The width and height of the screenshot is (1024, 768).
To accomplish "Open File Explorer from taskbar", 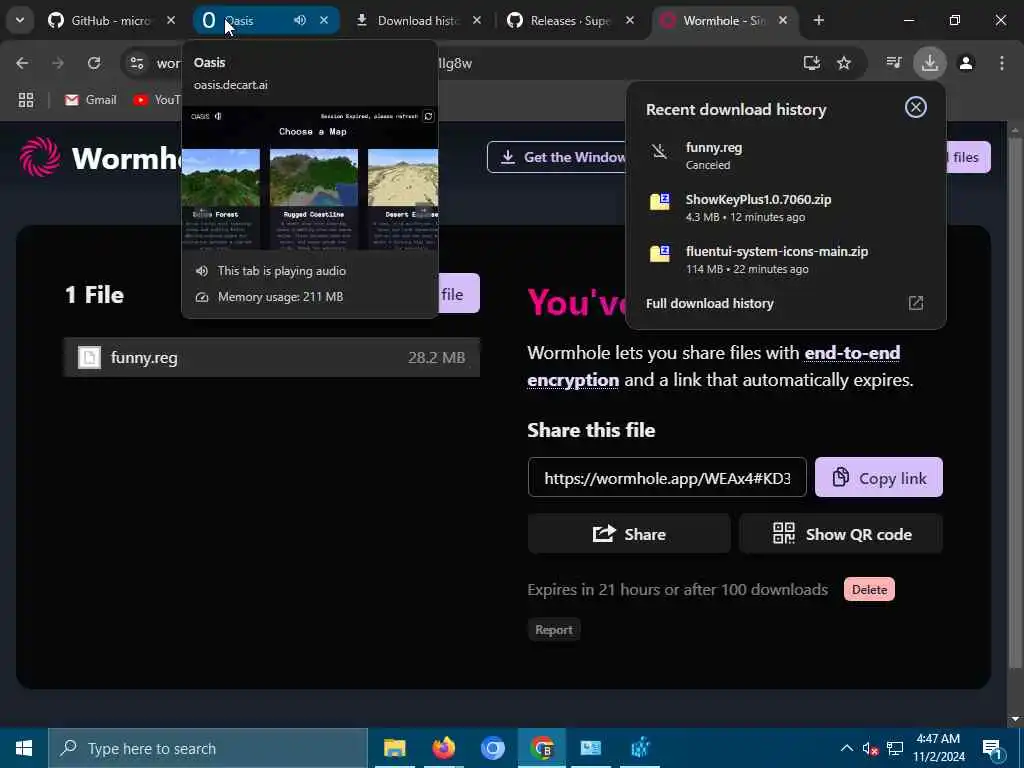I will click(394, 748).
